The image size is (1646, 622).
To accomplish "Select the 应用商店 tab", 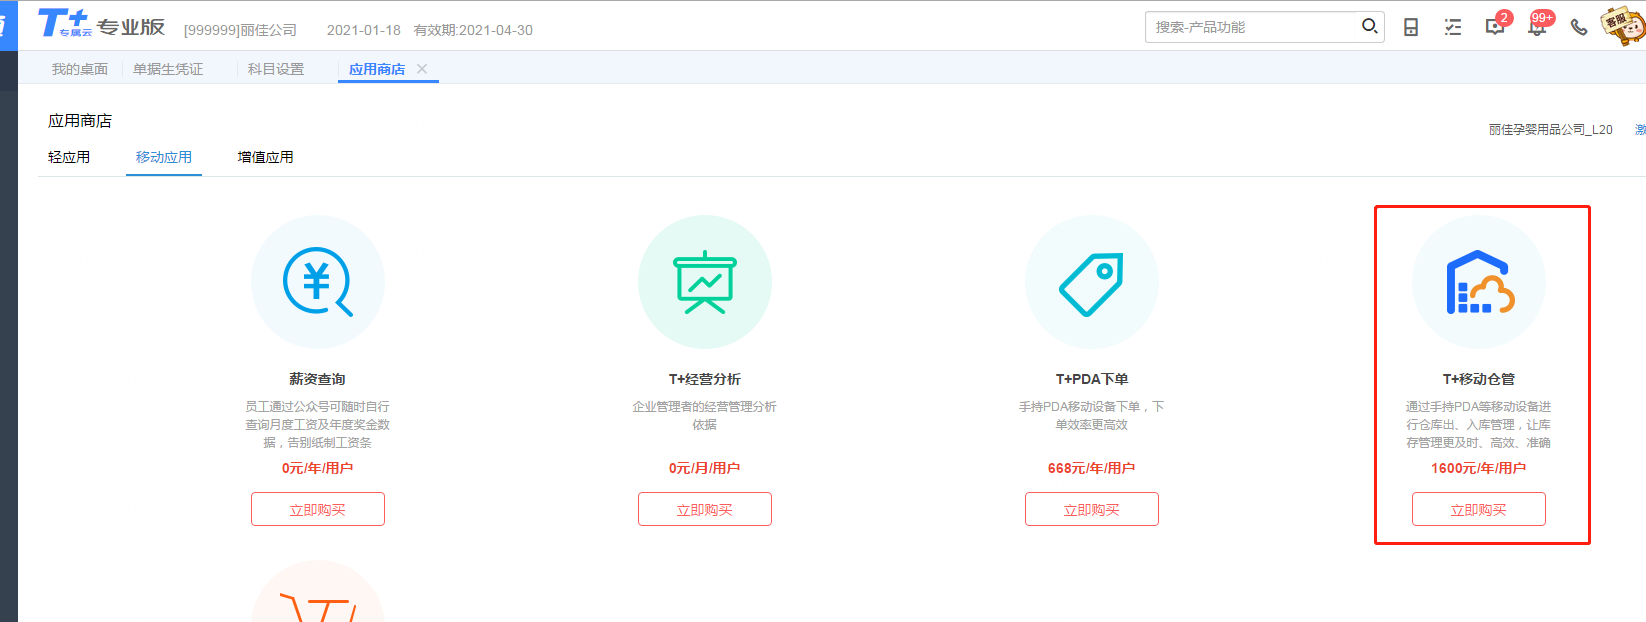I will pos(377,69).
